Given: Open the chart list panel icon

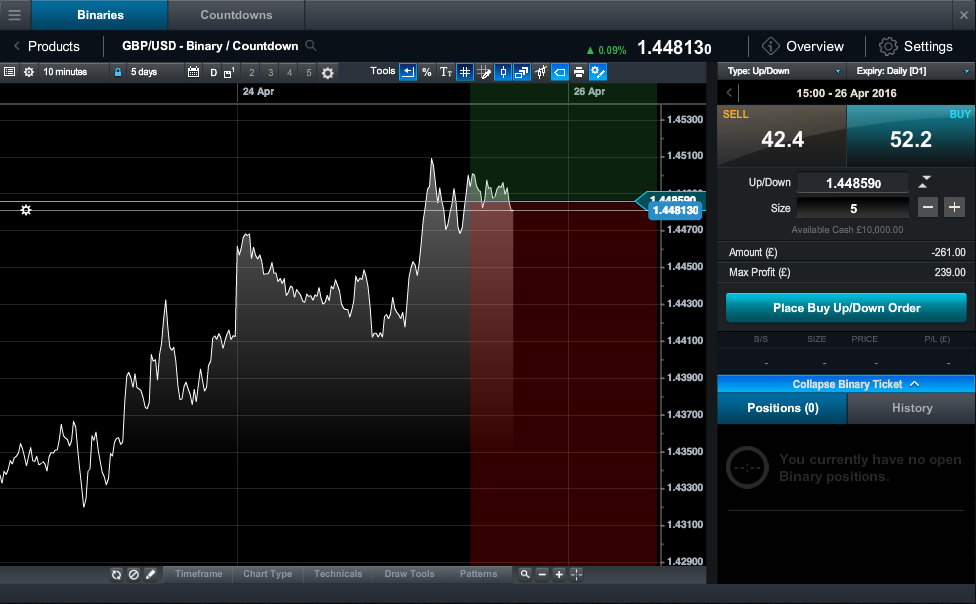Looking at the screenshot, I should pyautogui.click(x=9, y=72).
